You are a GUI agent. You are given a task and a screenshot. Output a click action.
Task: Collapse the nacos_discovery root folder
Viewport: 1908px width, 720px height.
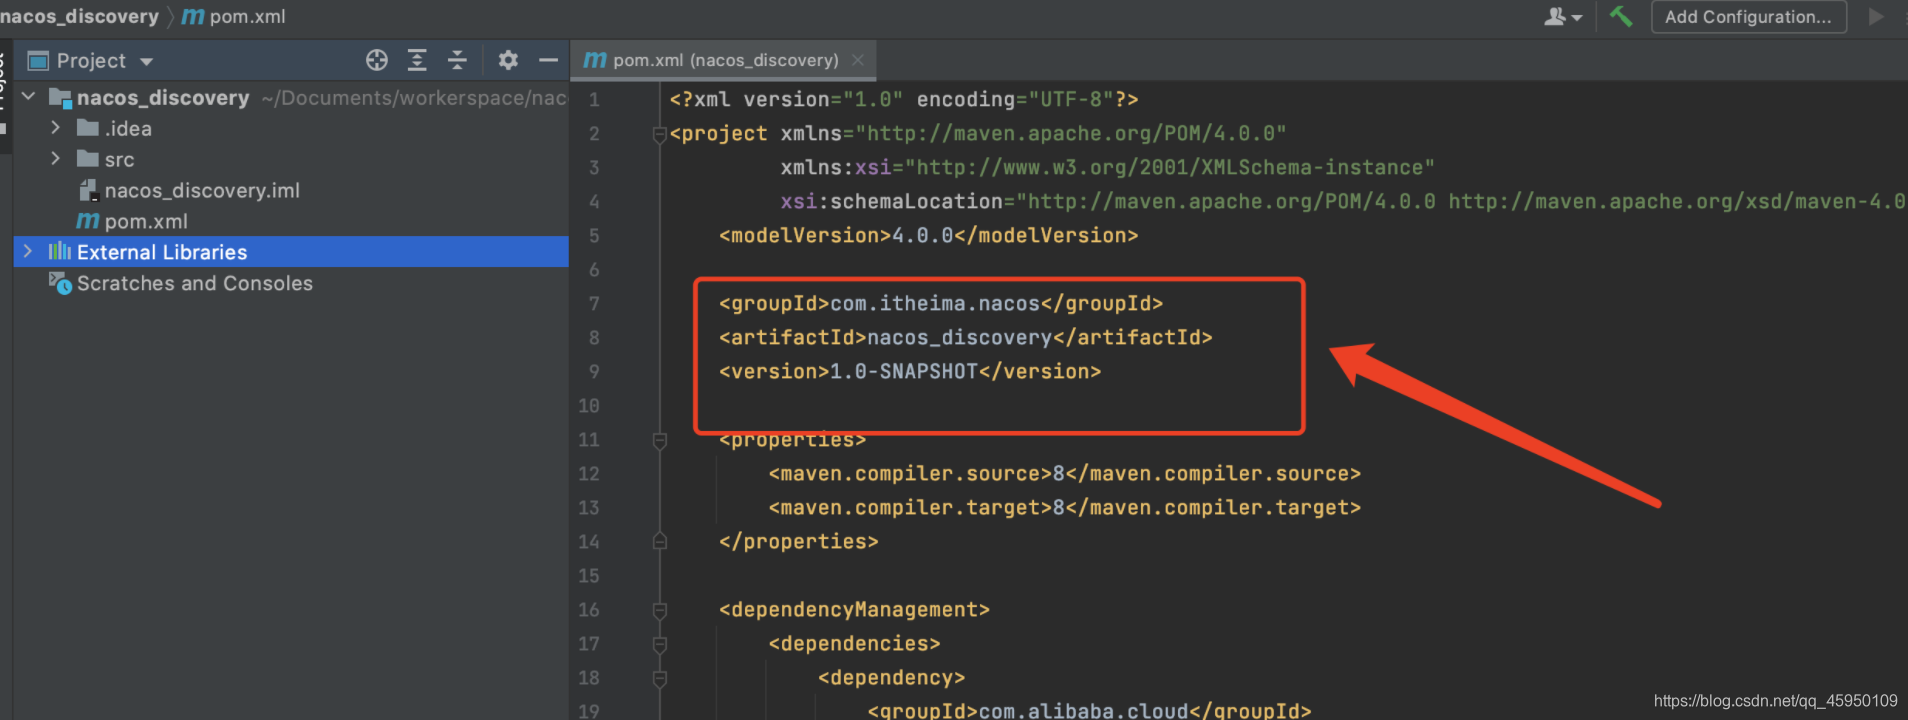click(29, 97)
